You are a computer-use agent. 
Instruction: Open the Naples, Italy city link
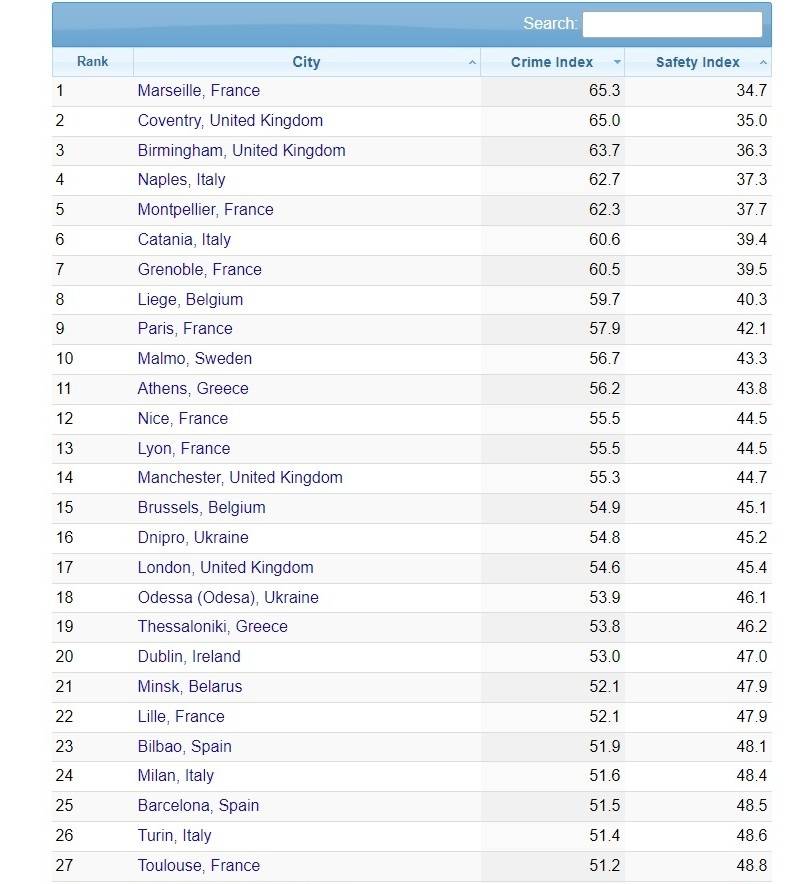182,180
